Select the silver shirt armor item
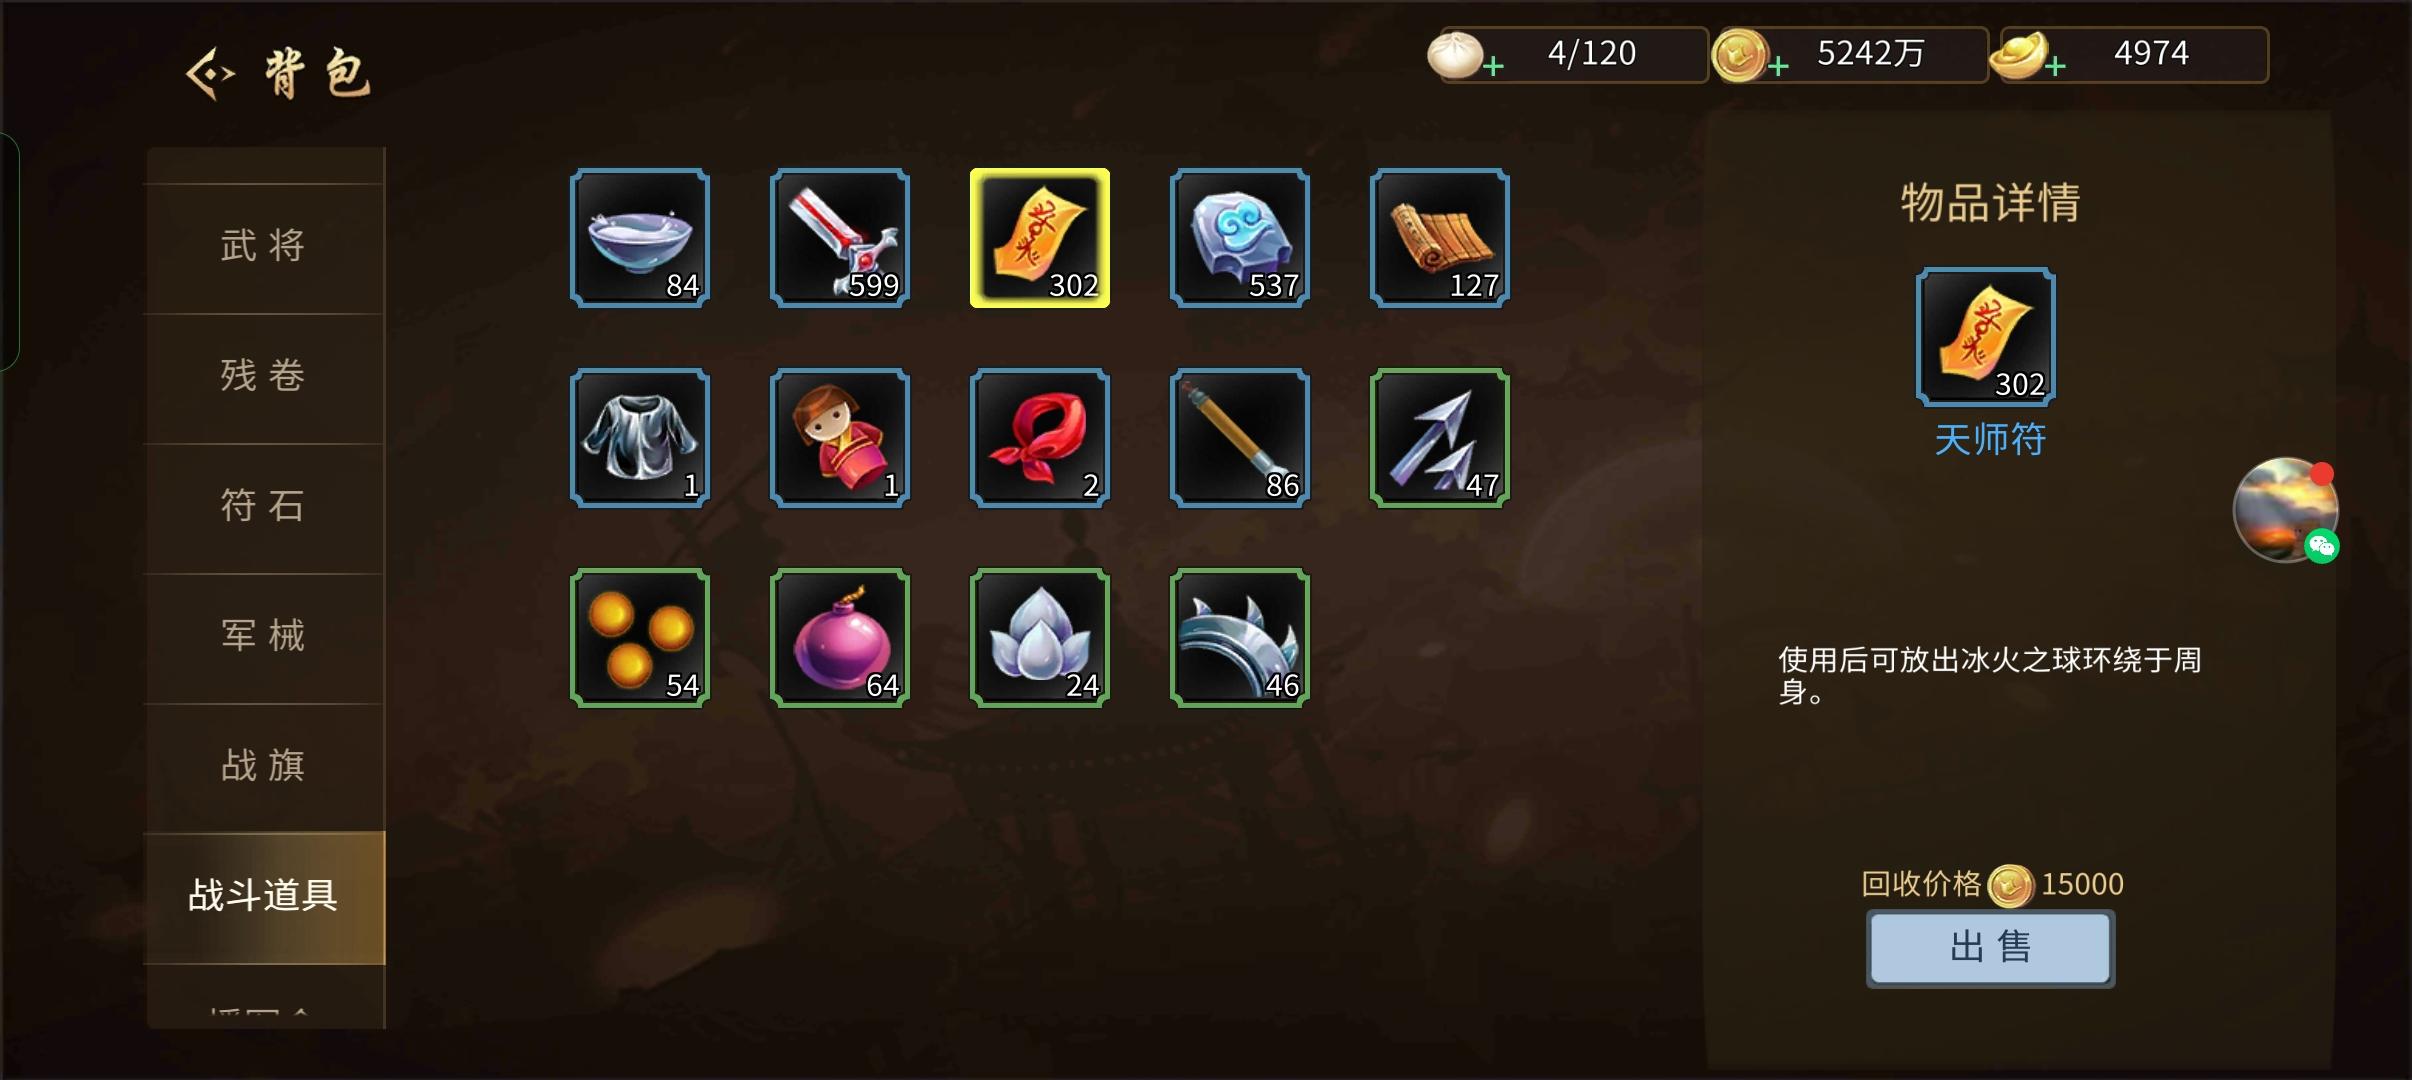Viewport: 2412px width, 1080px height. [640, 438]
